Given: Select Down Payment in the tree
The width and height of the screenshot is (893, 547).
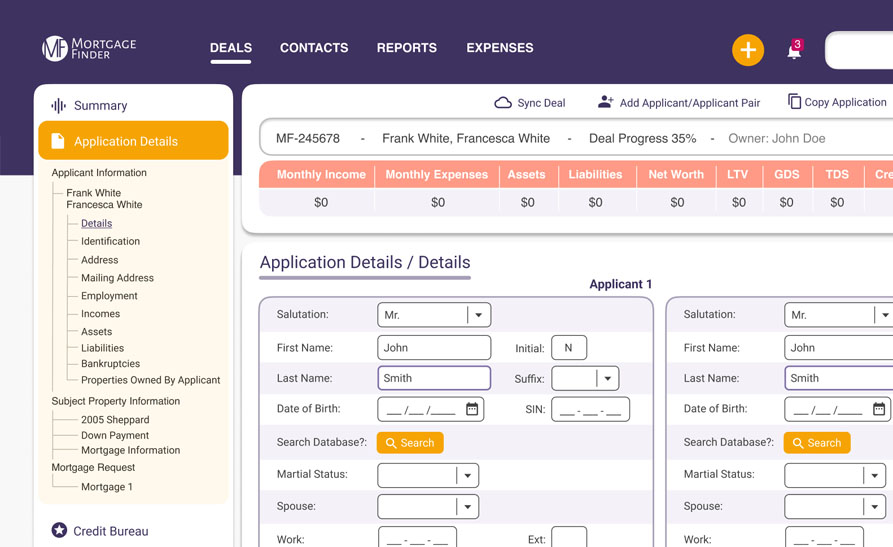Looking at the screenshot, I should (115, 435).
